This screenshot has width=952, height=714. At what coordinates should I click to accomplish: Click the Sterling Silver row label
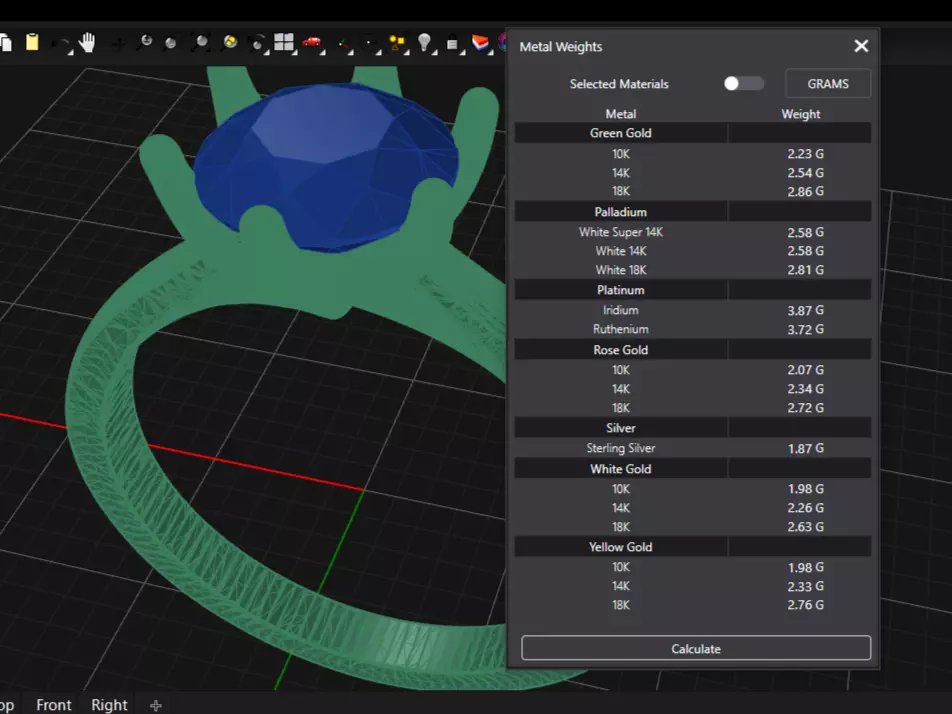point(620,448)
